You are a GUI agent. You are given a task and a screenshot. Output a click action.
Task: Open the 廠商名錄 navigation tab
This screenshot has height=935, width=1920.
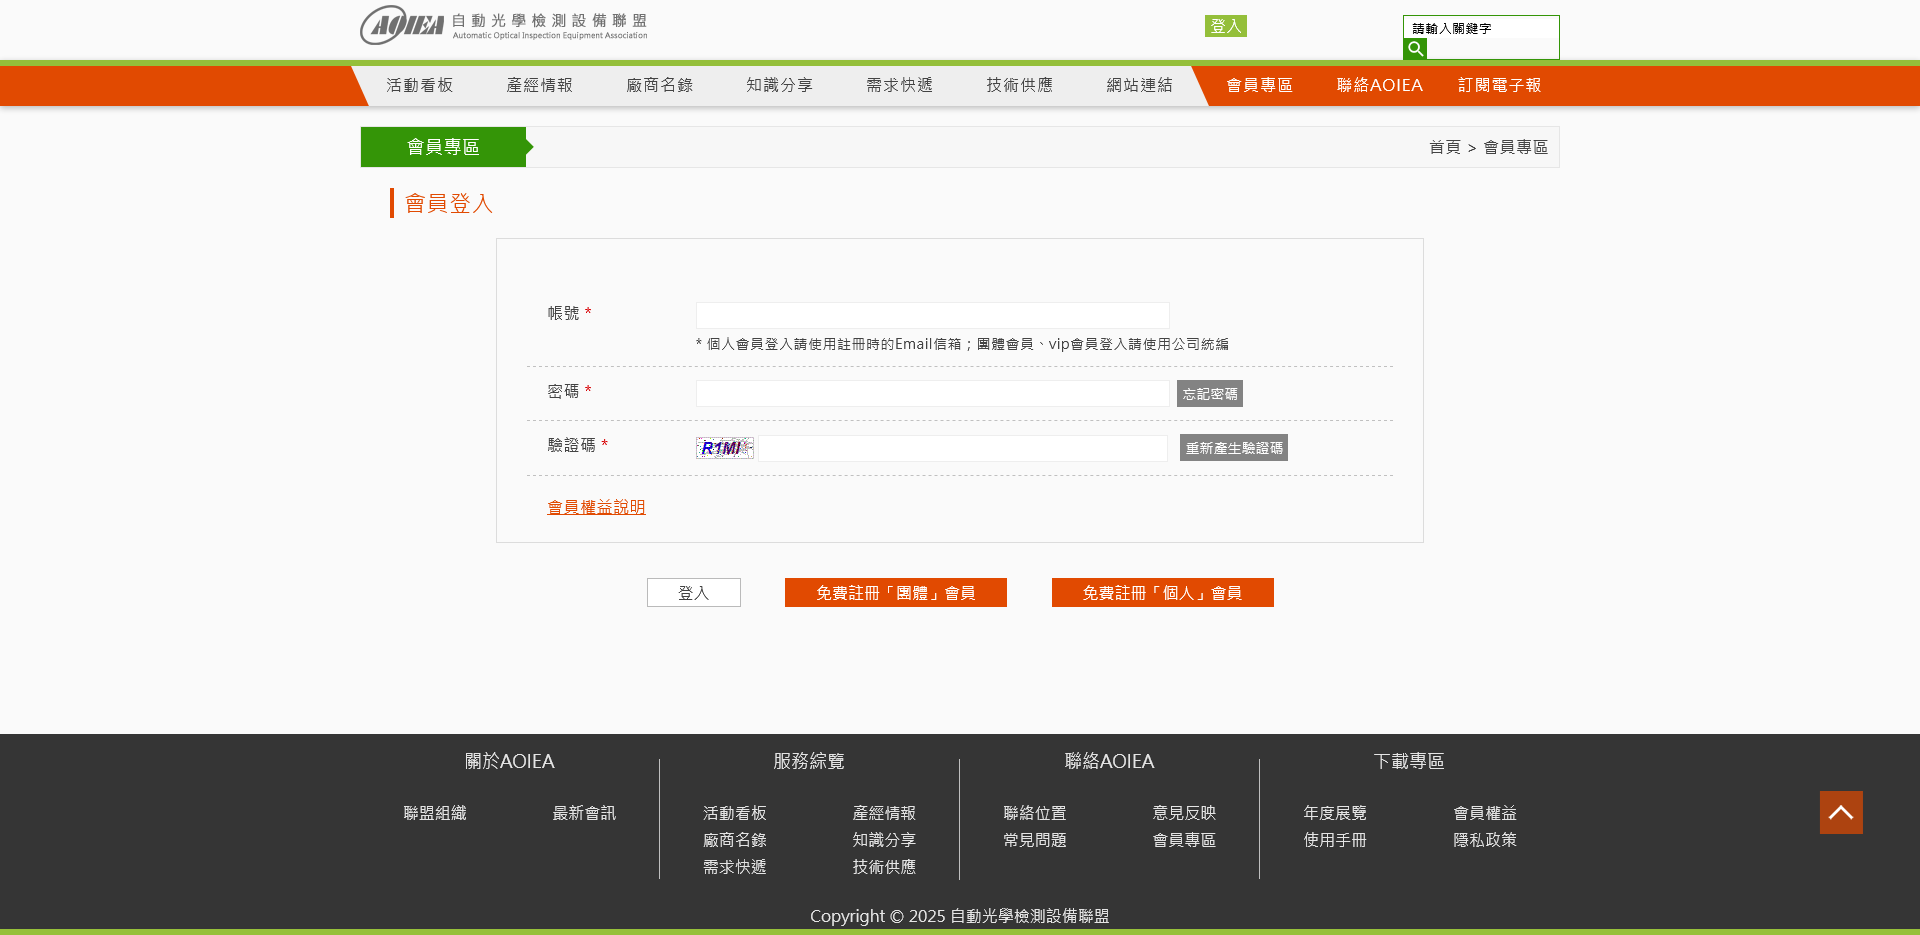[660, 86]
